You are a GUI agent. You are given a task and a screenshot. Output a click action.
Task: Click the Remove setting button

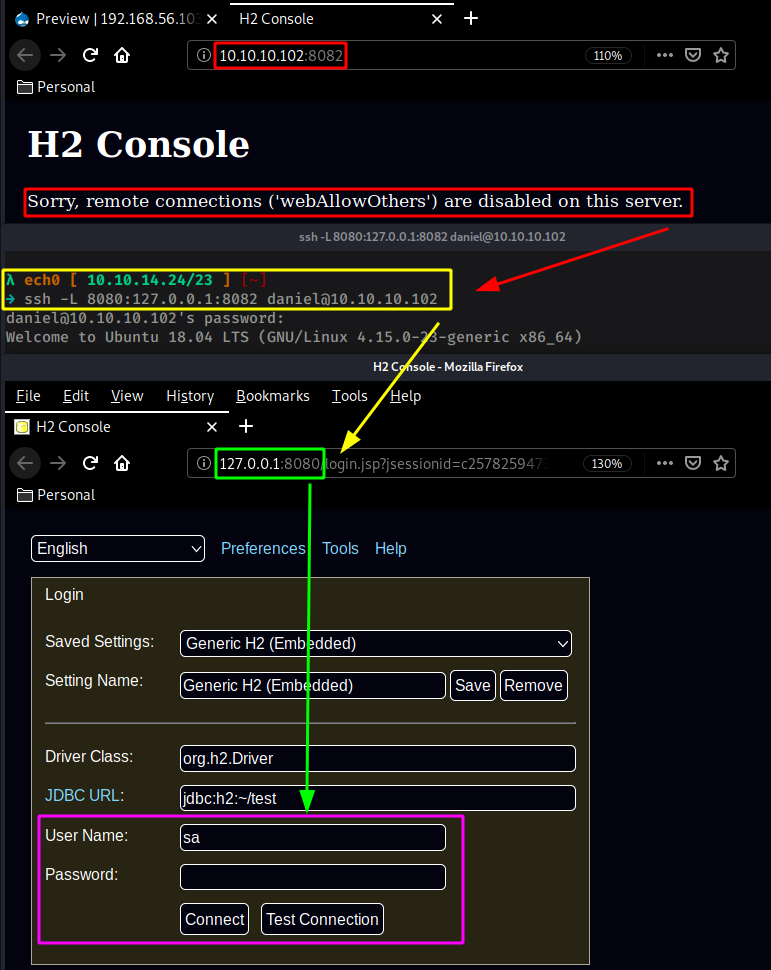tap(533, 685)
